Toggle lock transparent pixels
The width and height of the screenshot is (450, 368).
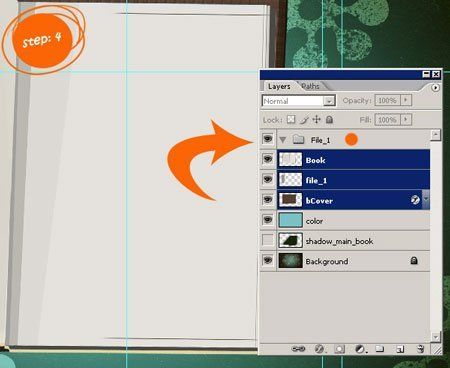[291, 119]
